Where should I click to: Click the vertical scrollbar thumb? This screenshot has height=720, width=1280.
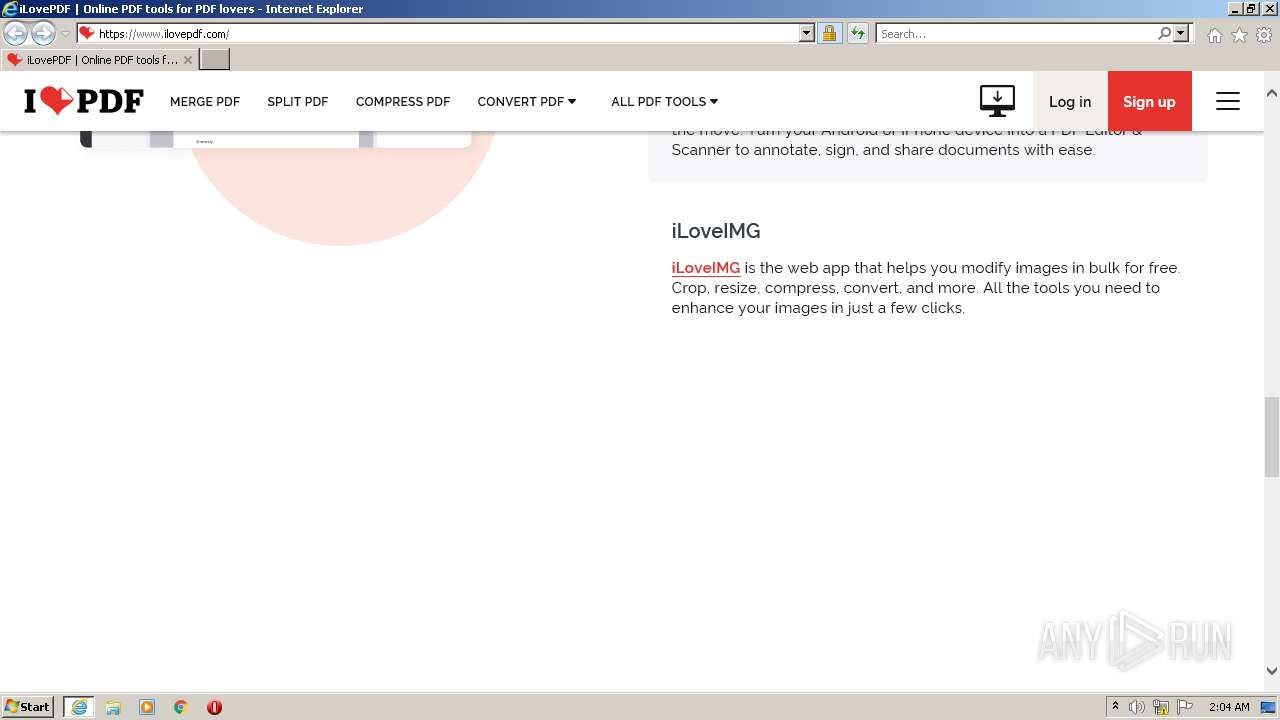tap(1272, 437)
